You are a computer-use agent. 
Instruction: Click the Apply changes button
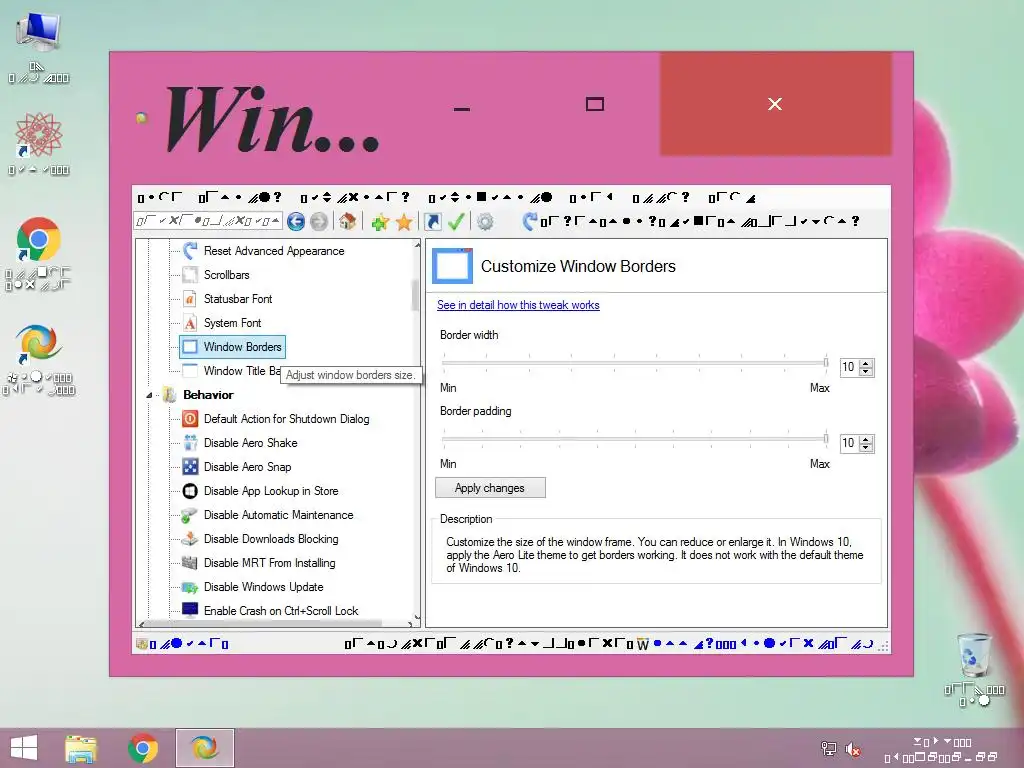(x=490, y=488)
